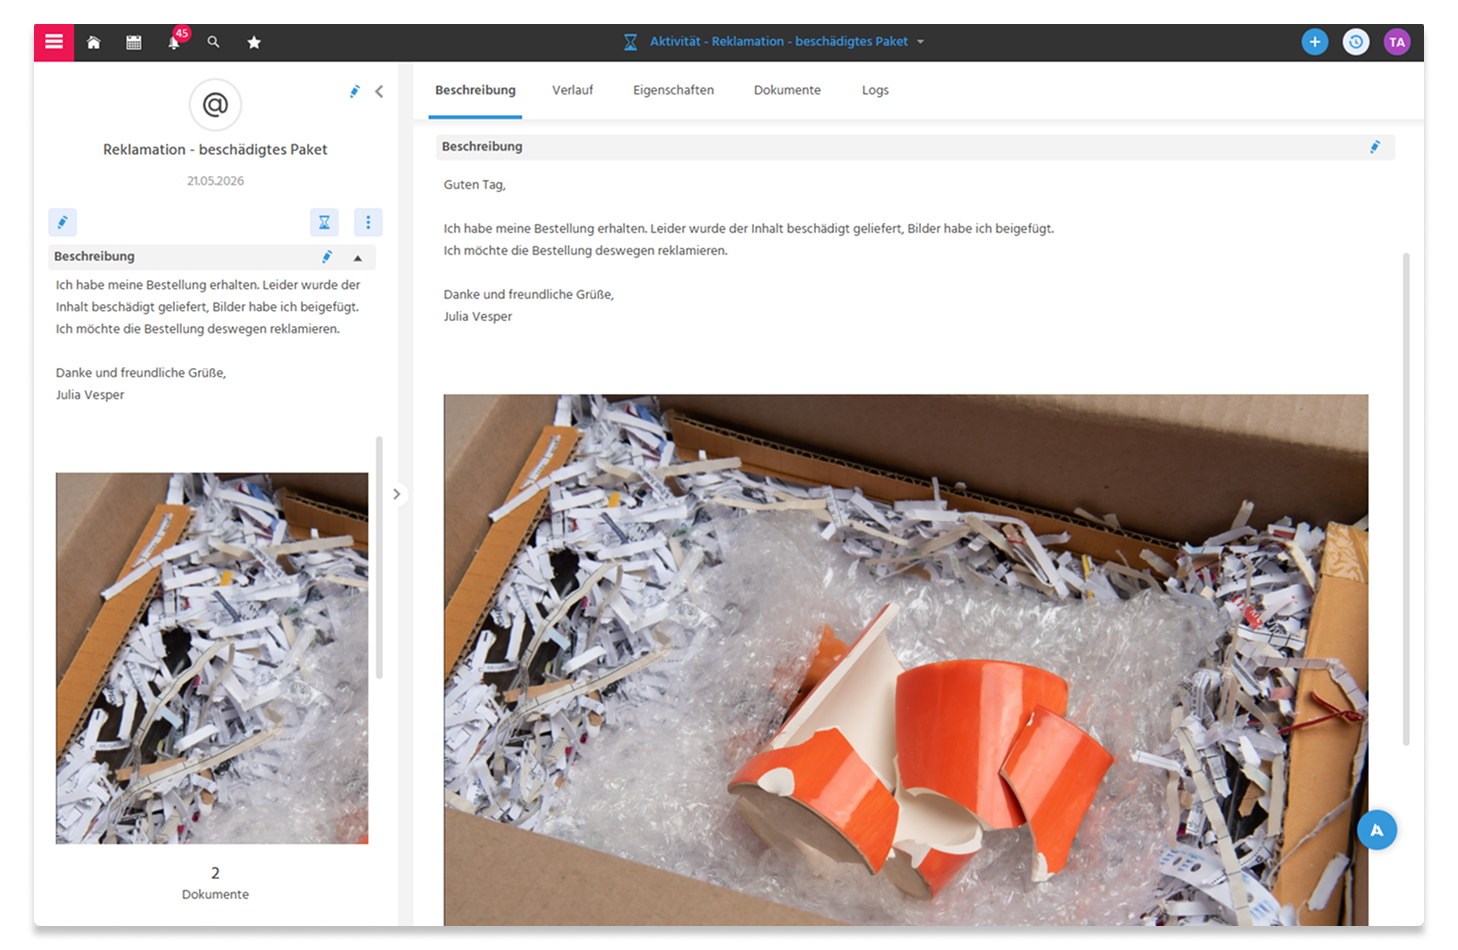Click the search magnifier icon
This screenshot has width=1458, height=950.
pyautogui.click(x=214, y=42)
